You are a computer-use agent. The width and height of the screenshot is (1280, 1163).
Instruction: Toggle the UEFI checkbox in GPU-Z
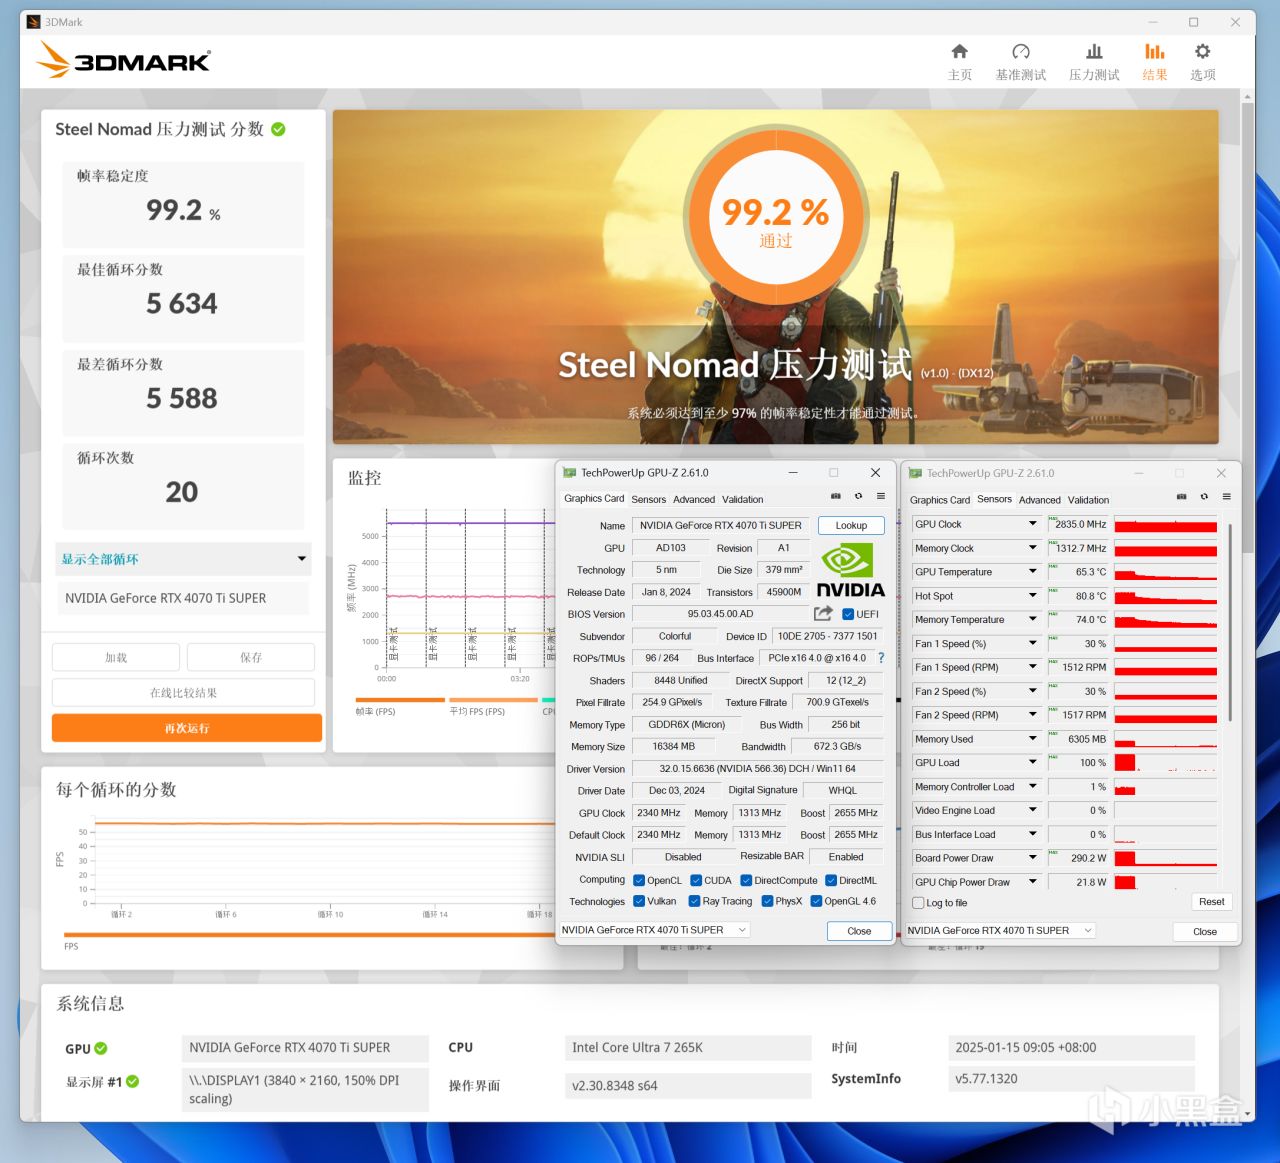[x=848, y=615]
